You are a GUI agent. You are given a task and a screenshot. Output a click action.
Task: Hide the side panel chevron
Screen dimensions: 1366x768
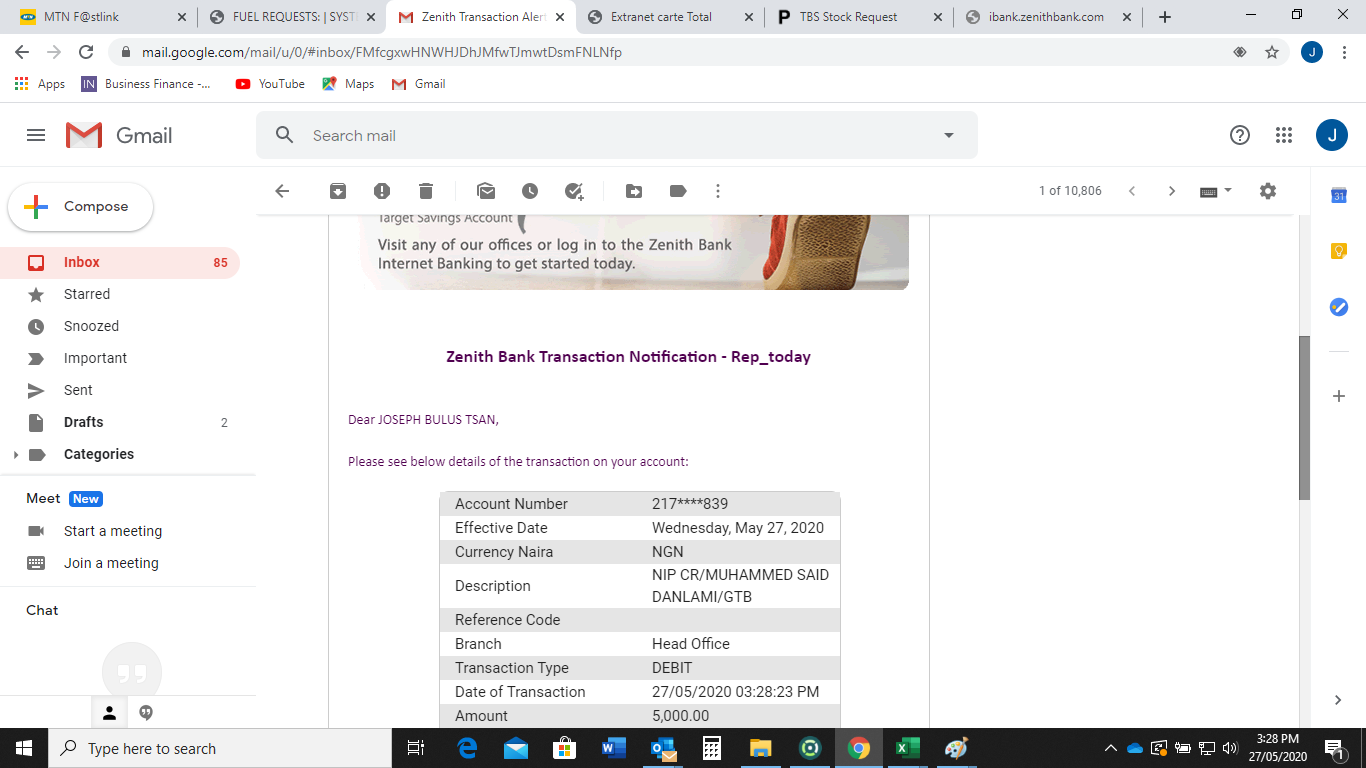pos(1339,700)
